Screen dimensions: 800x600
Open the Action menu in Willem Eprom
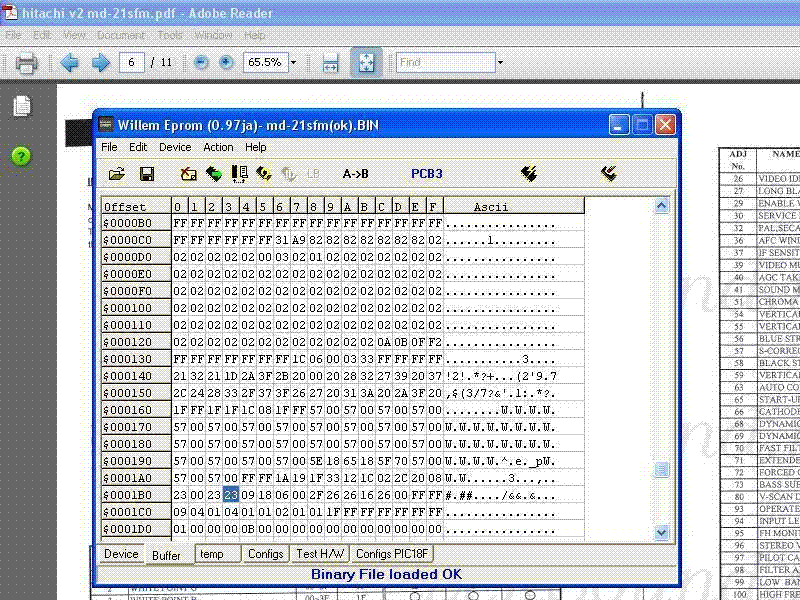coord(218,147)
